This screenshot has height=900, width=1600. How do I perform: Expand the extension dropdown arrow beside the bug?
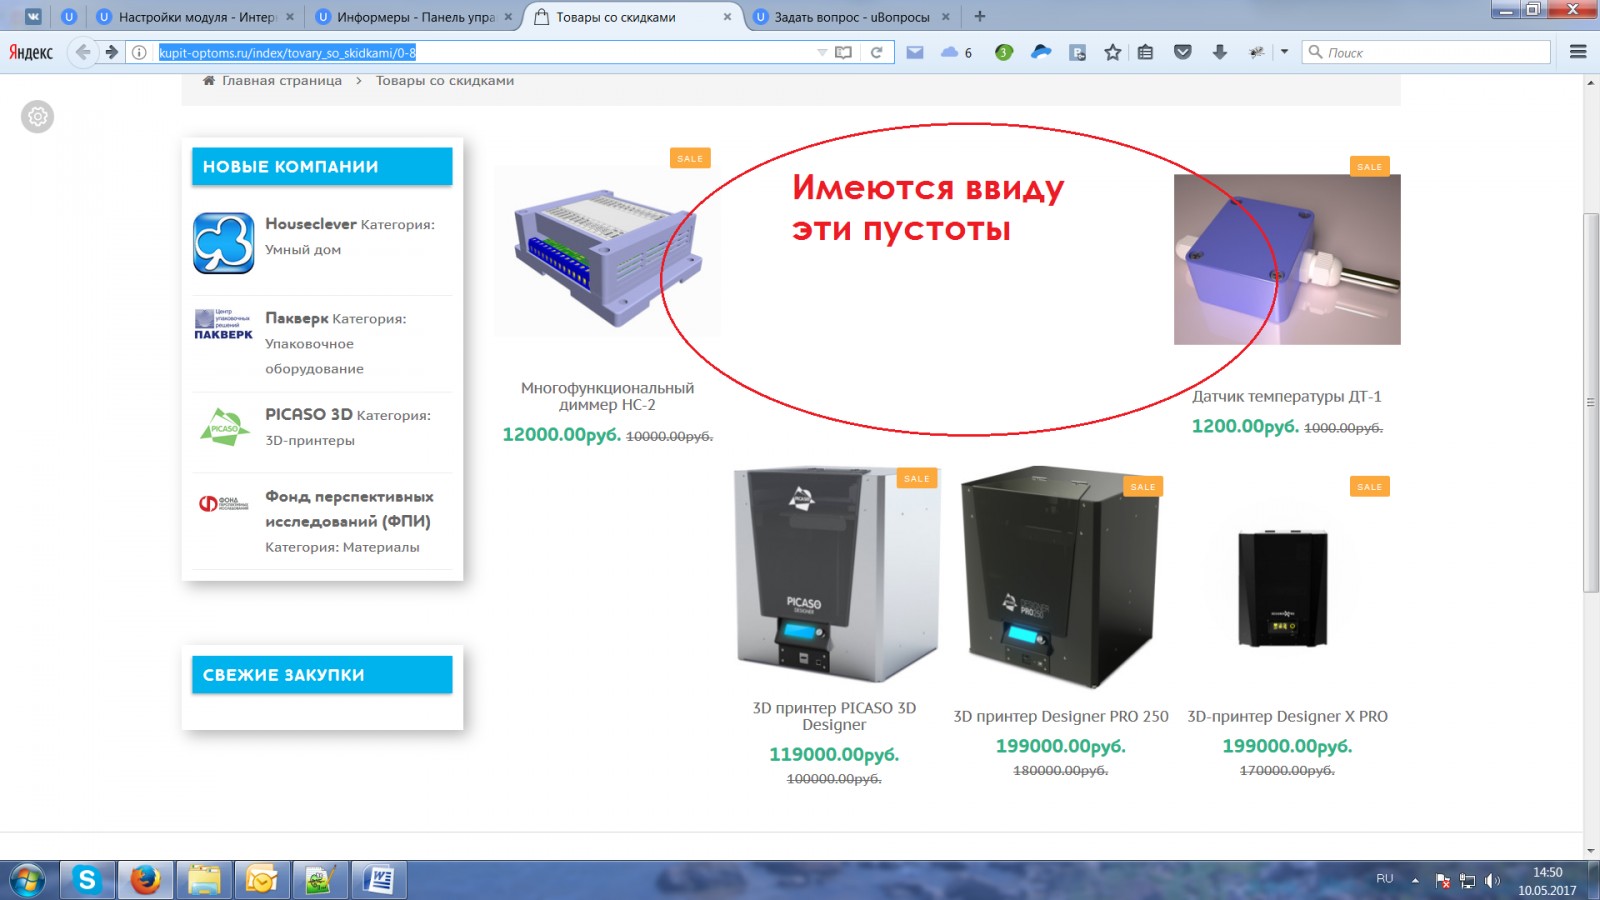coord(1284,52)
